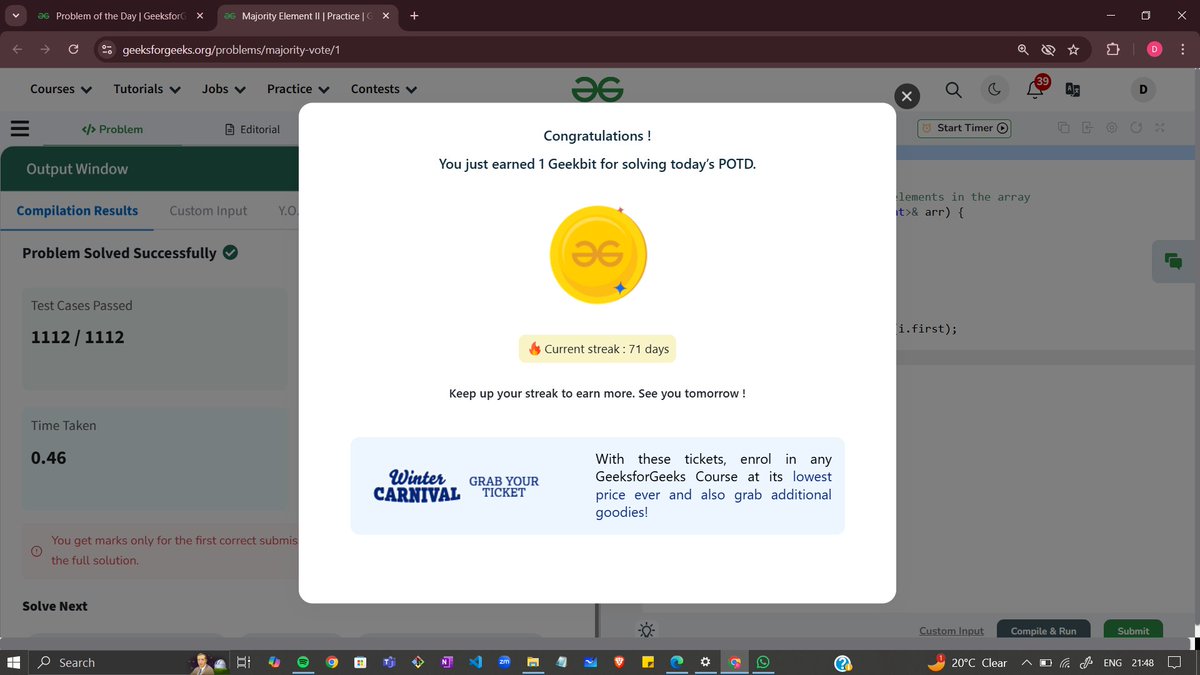Open WhatsApp from the taskbar
The height and width of the screenshot is (675, 1200).
[764, 662]
